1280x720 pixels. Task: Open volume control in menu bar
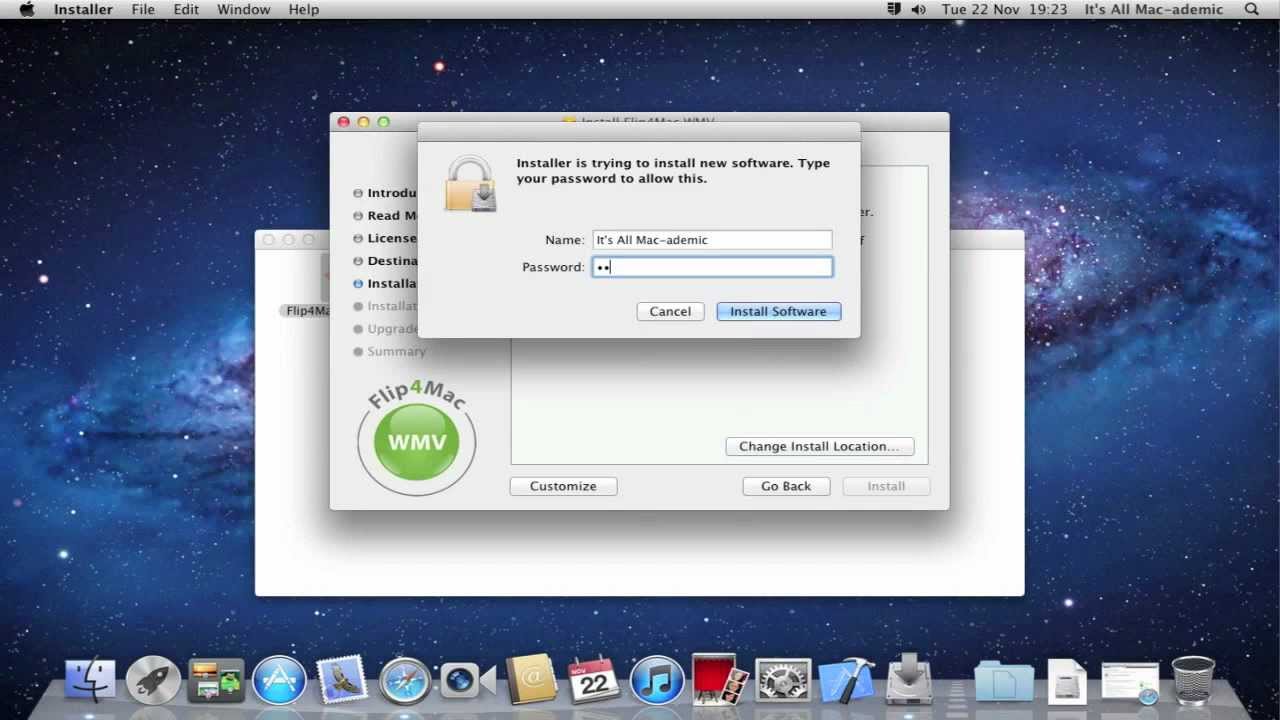point(919,9)
